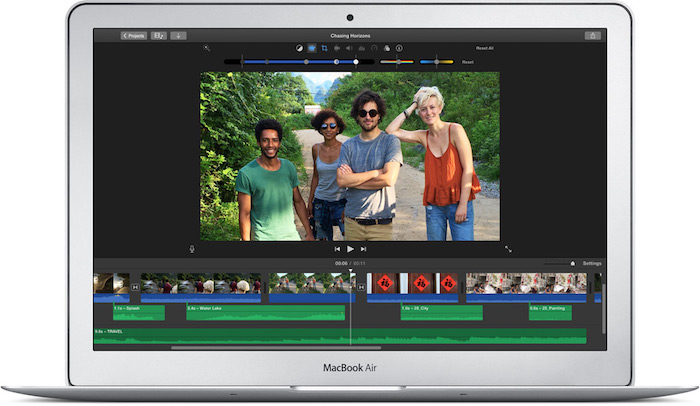Image resolution: width=700 pixels, height=406 pixels.
Task: Click the saturation rainbow slider
Action: tap(396, 62)
